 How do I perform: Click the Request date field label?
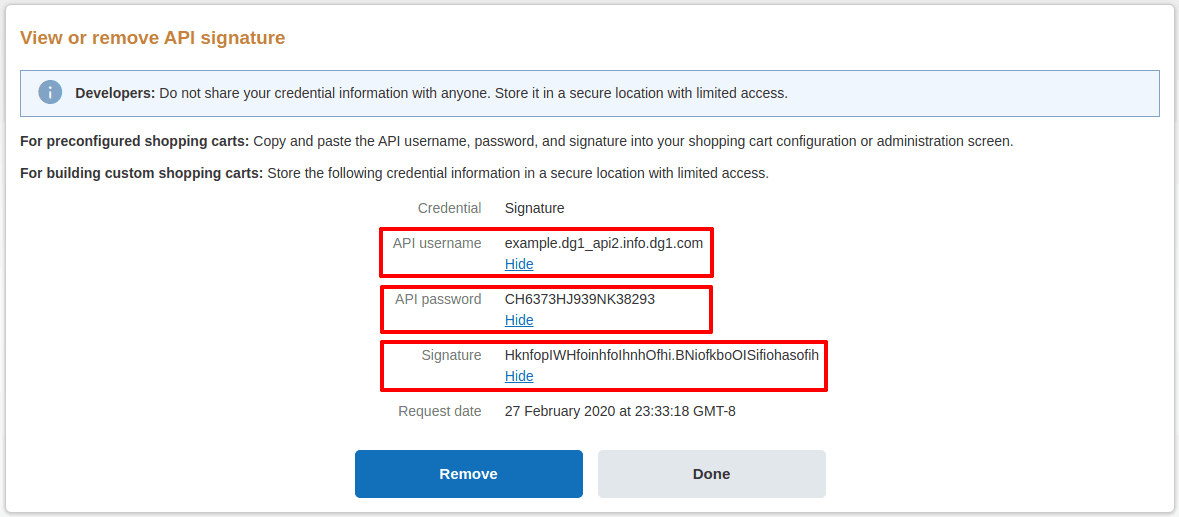[x=440, y=411]
